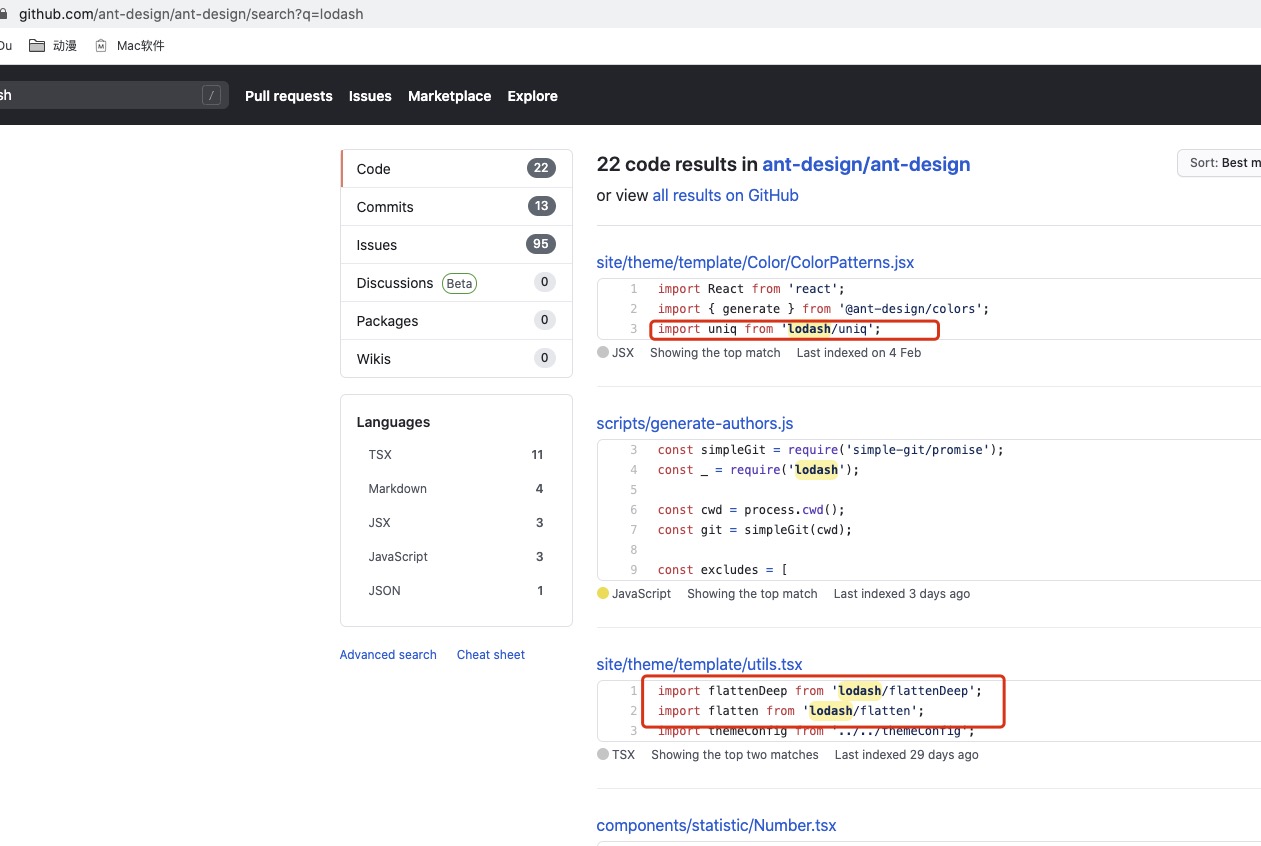Screen dimensions: 1261x846
Task: Click the Issues count badge 95
Action: tap(541, 244)
